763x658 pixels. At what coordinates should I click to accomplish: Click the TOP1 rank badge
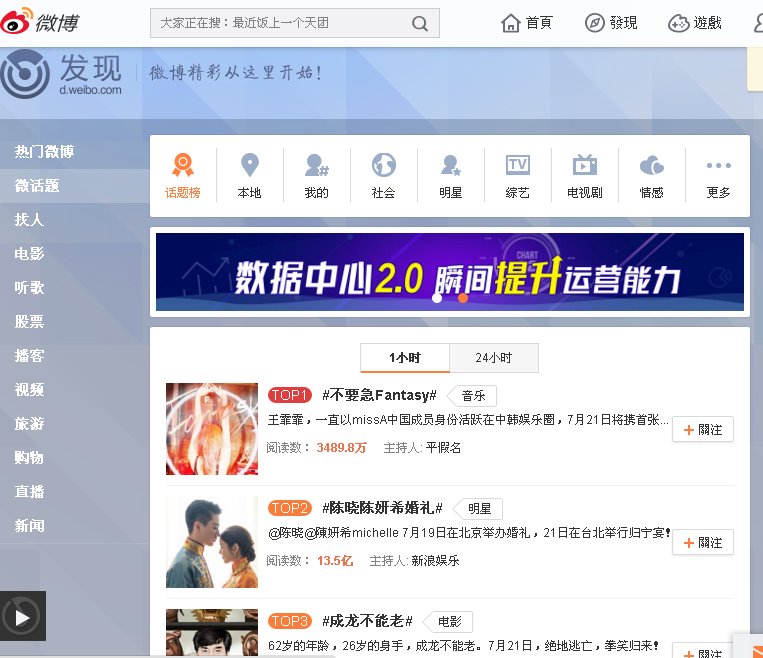click(290, 395)
